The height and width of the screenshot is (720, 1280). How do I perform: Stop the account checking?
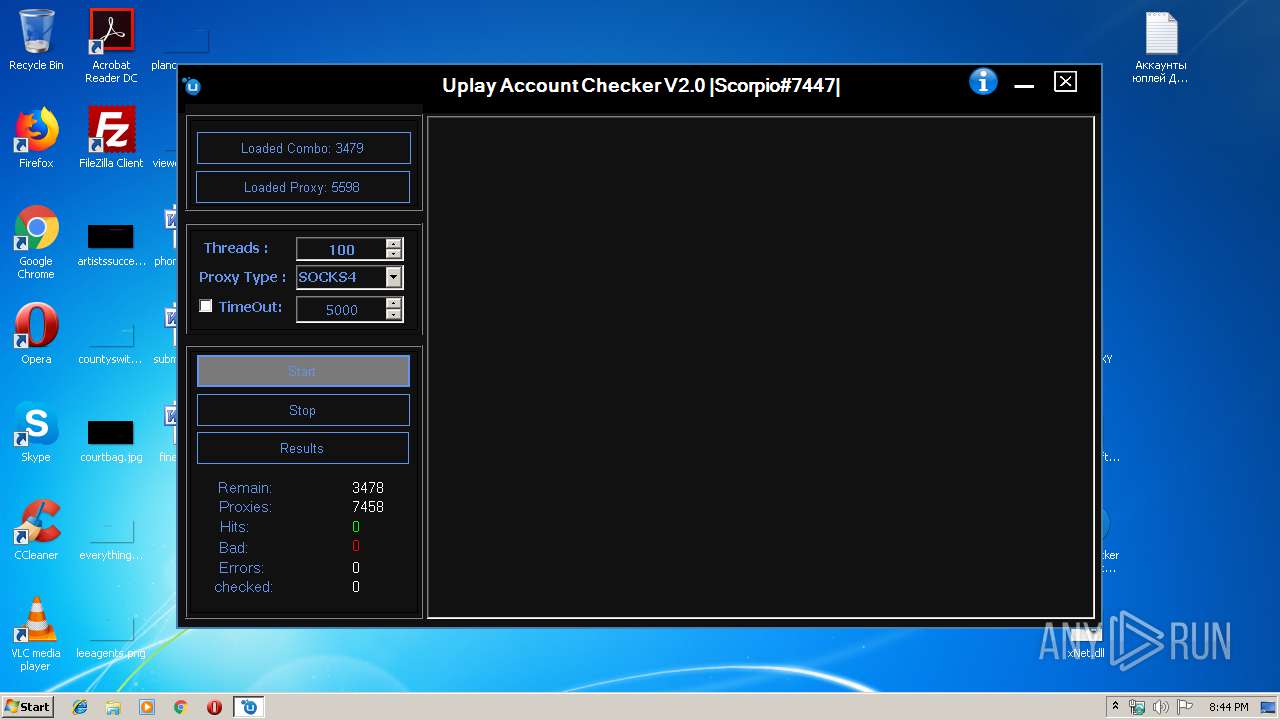click(x=303, y=410)
